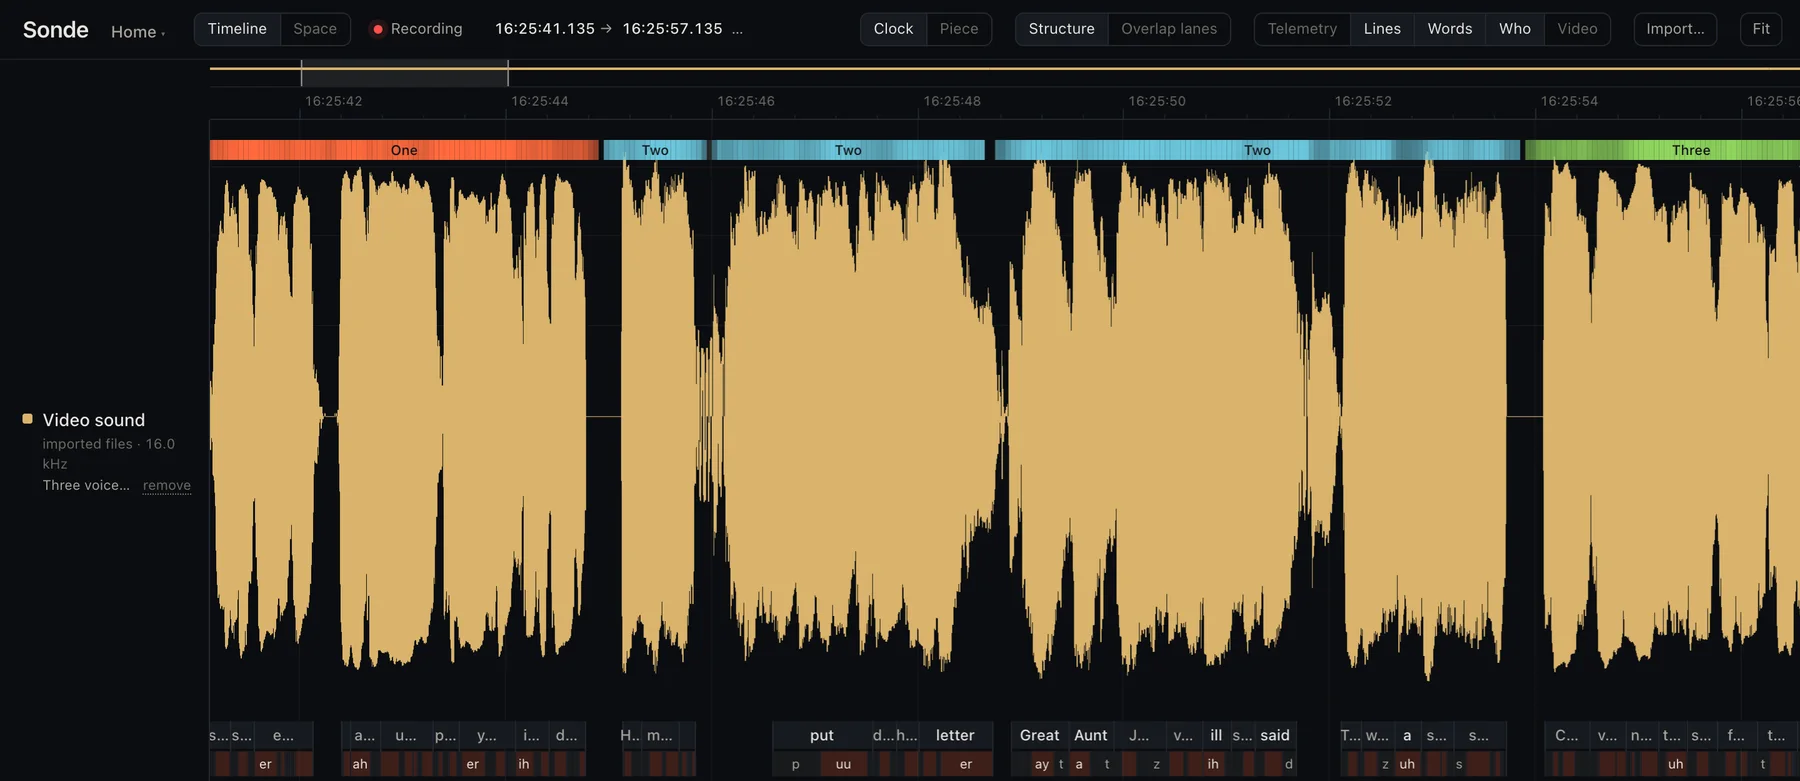Image resolution: width=1800 pixels, height=781 pixels.
Task: Click the word 'Aunt' in the words lane
Action: 1090,735
